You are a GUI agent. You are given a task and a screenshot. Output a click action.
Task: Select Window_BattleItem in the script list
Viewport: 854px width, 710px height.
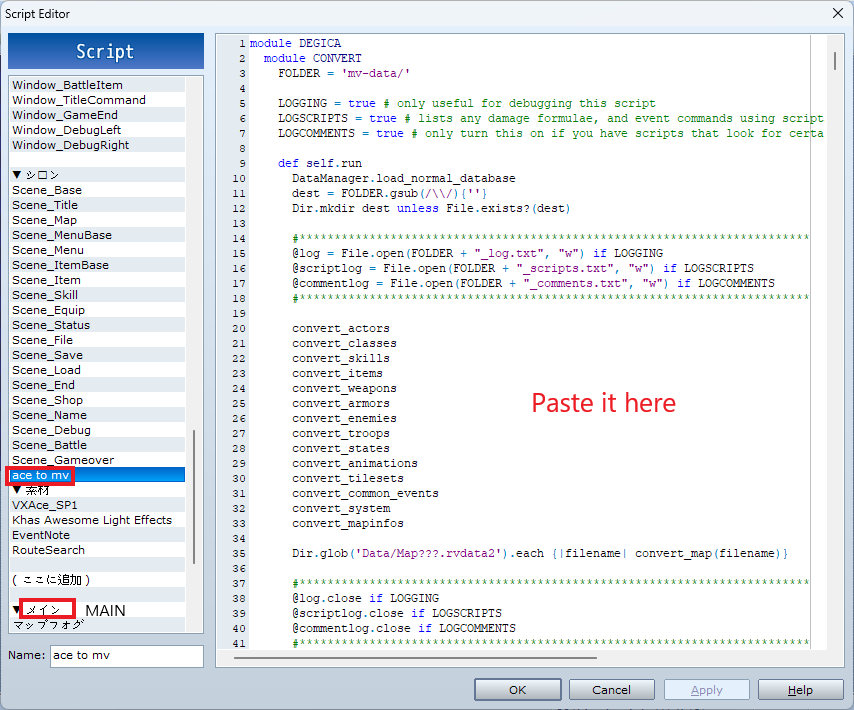click(x=97, y=85)
